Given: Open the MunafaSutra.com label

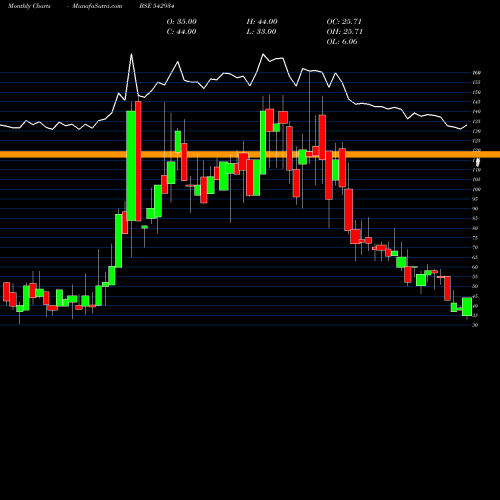Looking at the screenshot, I should point(97,6).
